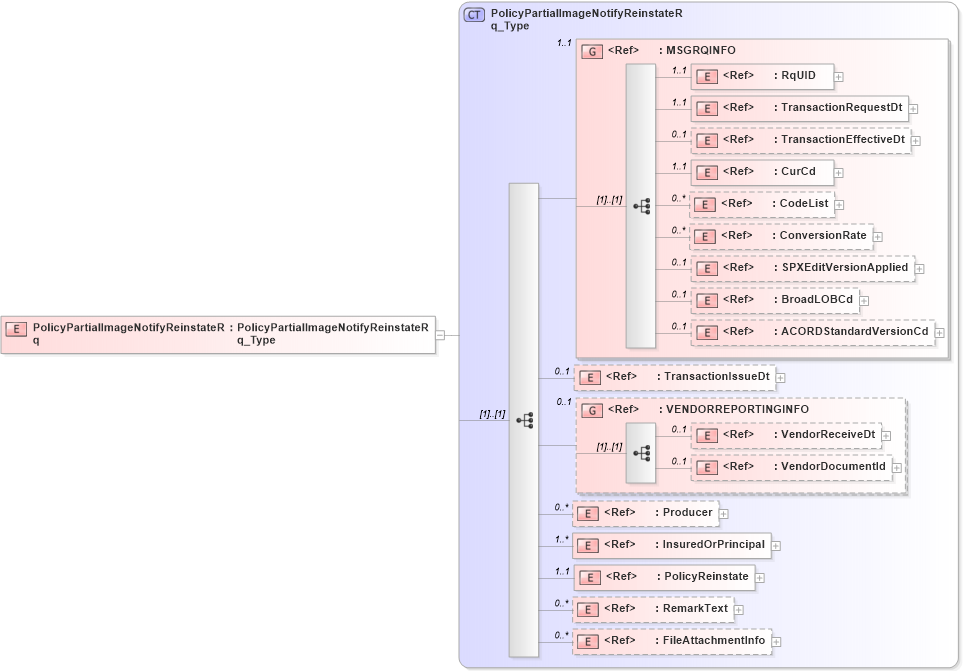Select the E icon of the Producer element
Screen dimensions: 963x671
tap(588, 513)
